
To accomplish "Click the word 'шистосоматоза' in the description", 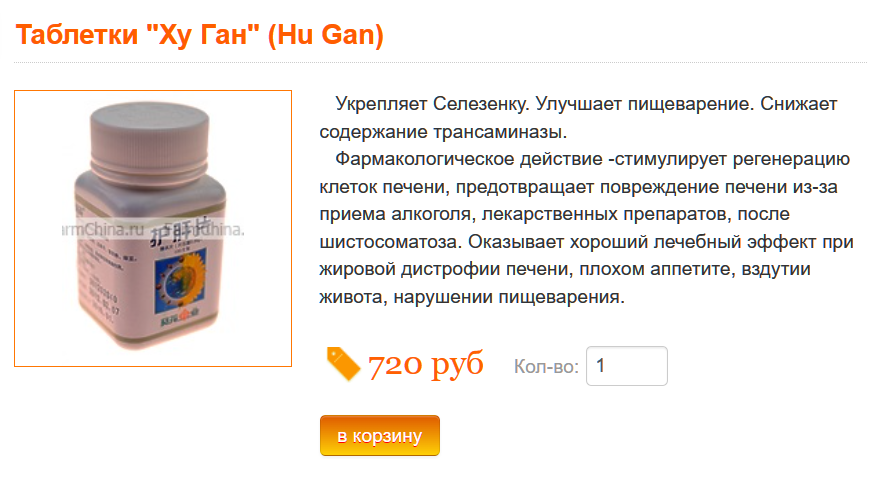I will coord(391,242).
